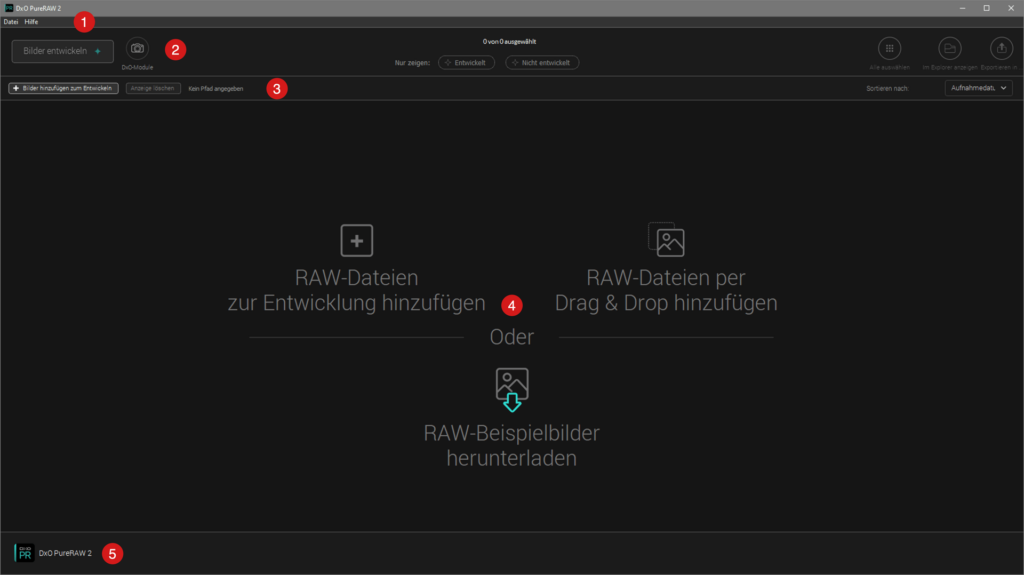Open the Datei menu

[11, 22]
